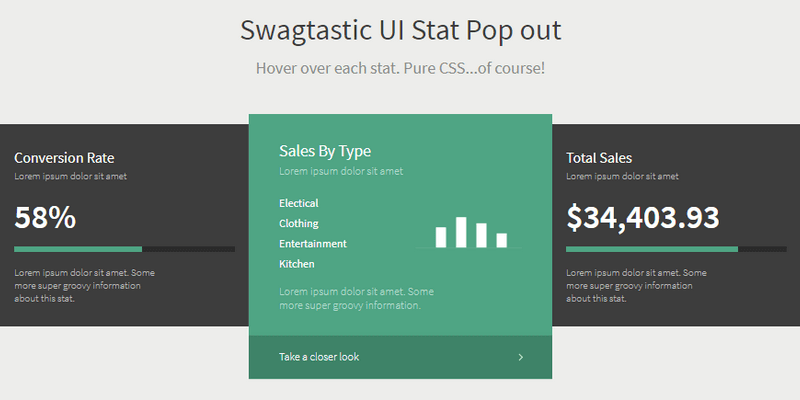Screen dimensions: 800x400
Task: Click the 58% conversion value
Action: pos(45,217)
